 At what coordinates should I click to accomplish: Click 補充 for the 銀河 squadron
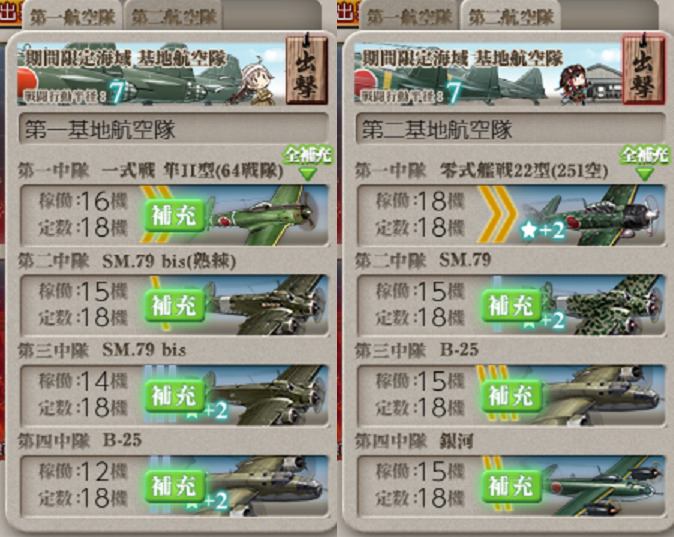pos(512,486)
